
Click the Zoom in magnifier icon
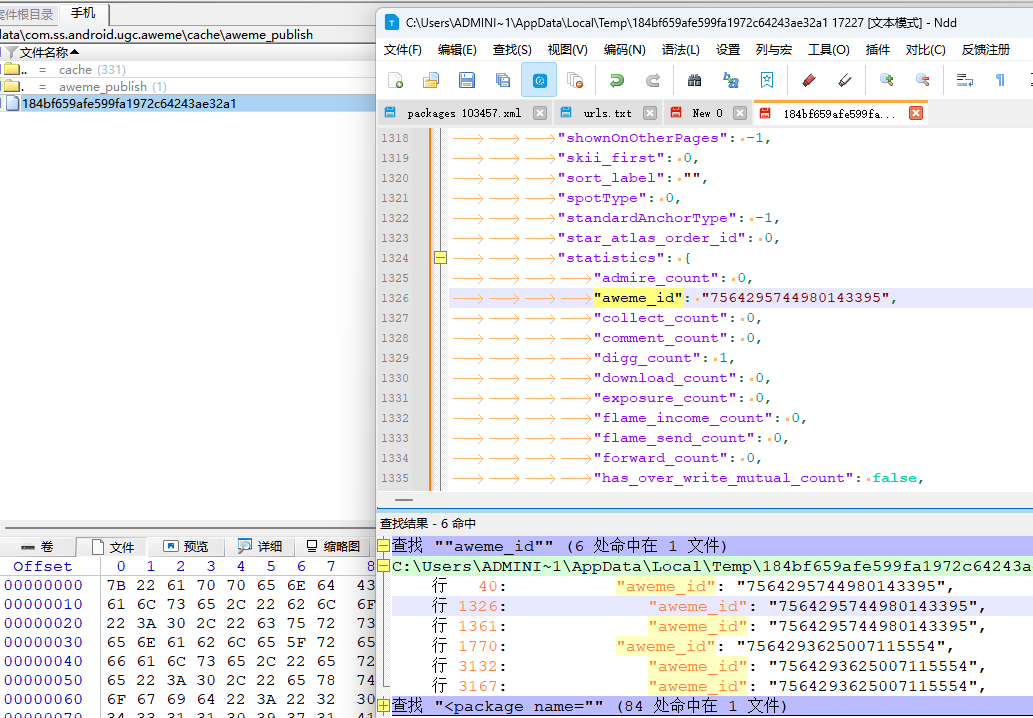[x=886, y=80]
